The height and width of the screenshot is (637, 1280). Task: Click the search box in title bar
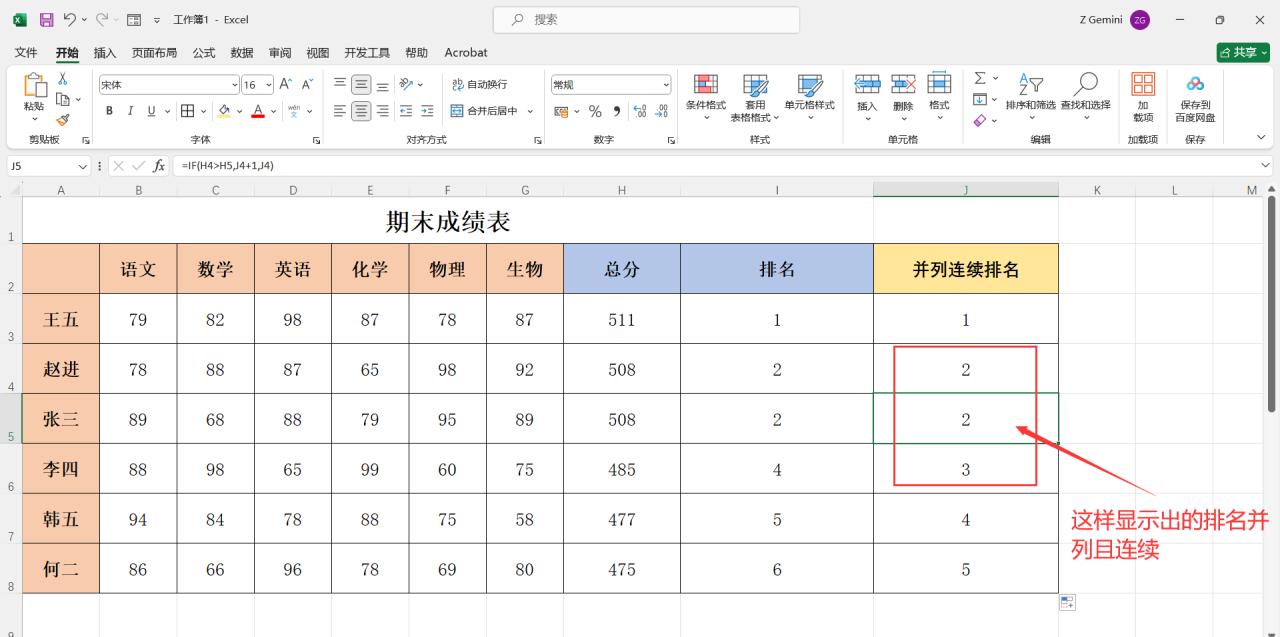[646, 20]
